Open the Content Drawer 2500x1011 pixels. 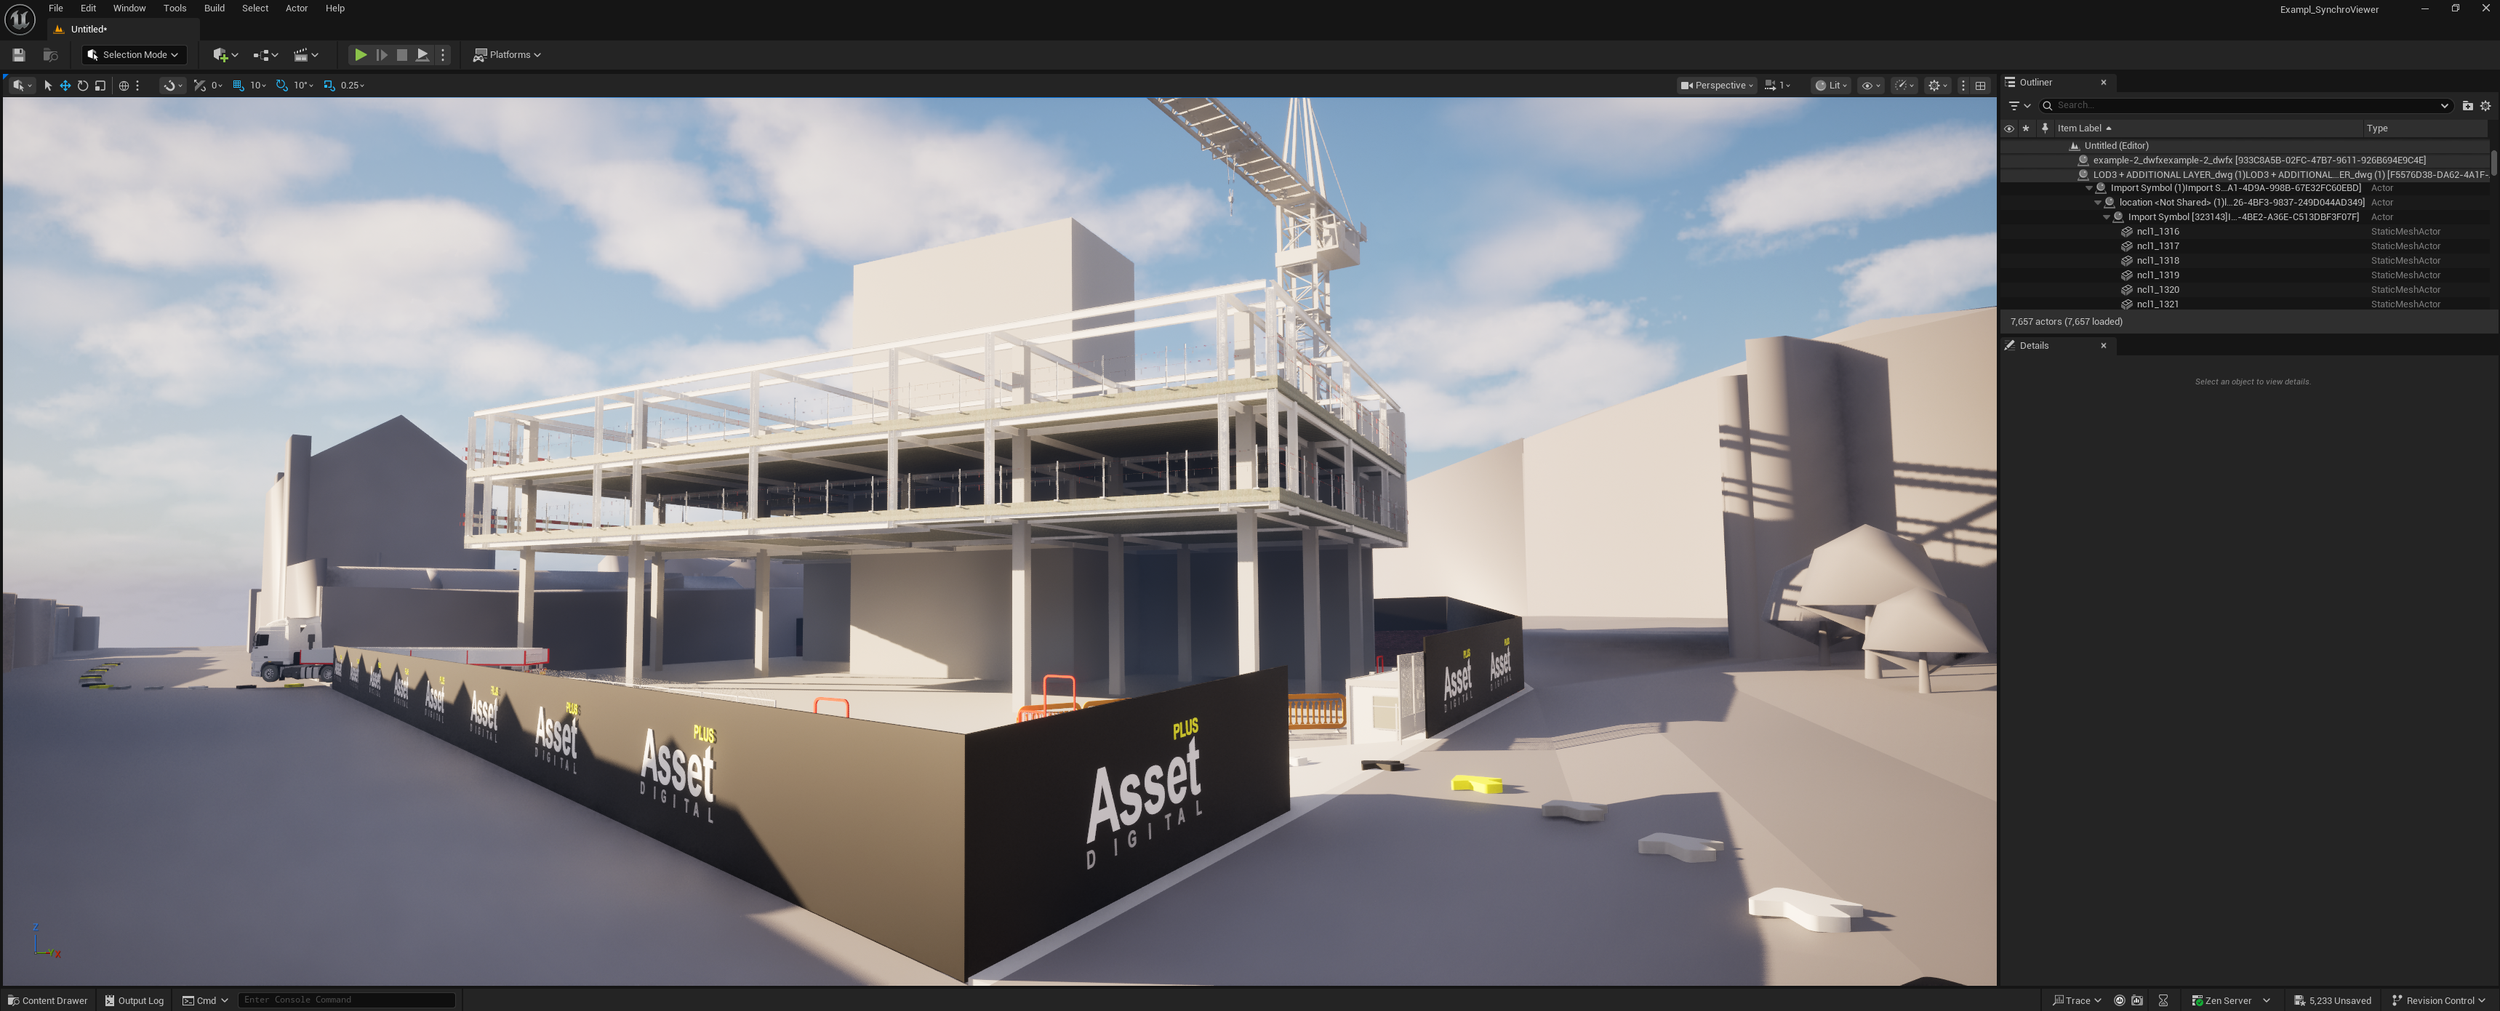tap(48, 1000)
